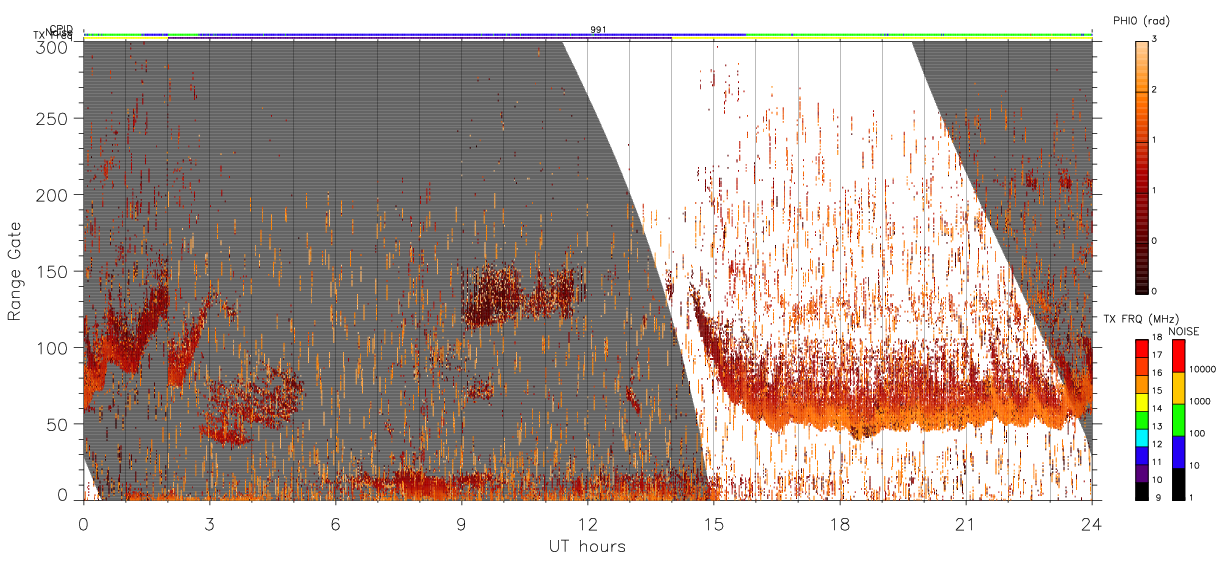Screen dimensions: 1228x567
Task: Click PHI0 colorbar top tick label '3'
Action: tap(1156, 41)
